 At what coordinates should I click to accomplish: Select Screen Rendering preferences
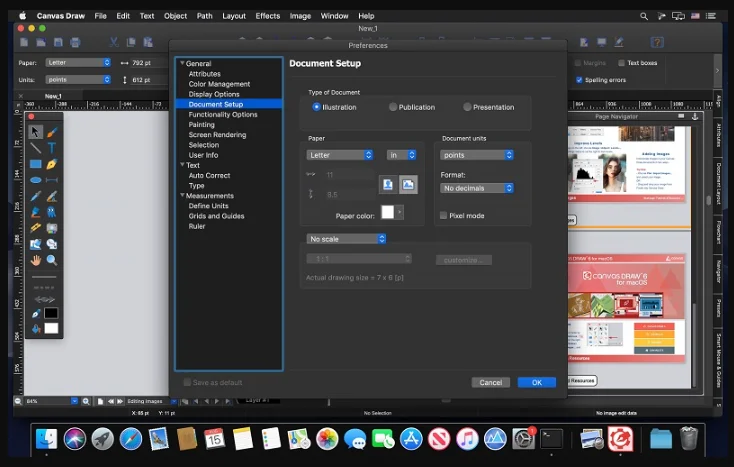tap(217, 134)
